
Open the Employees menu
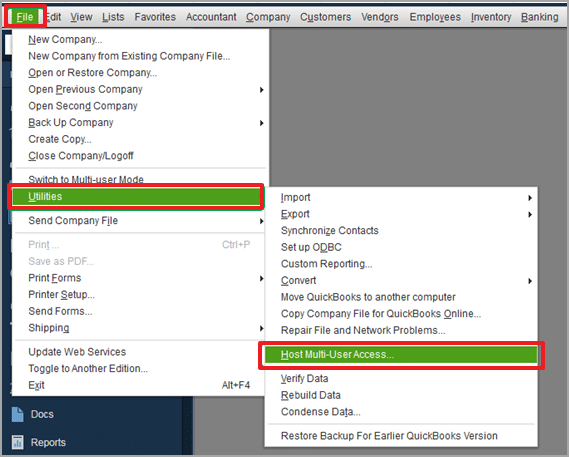pos(435,17)
